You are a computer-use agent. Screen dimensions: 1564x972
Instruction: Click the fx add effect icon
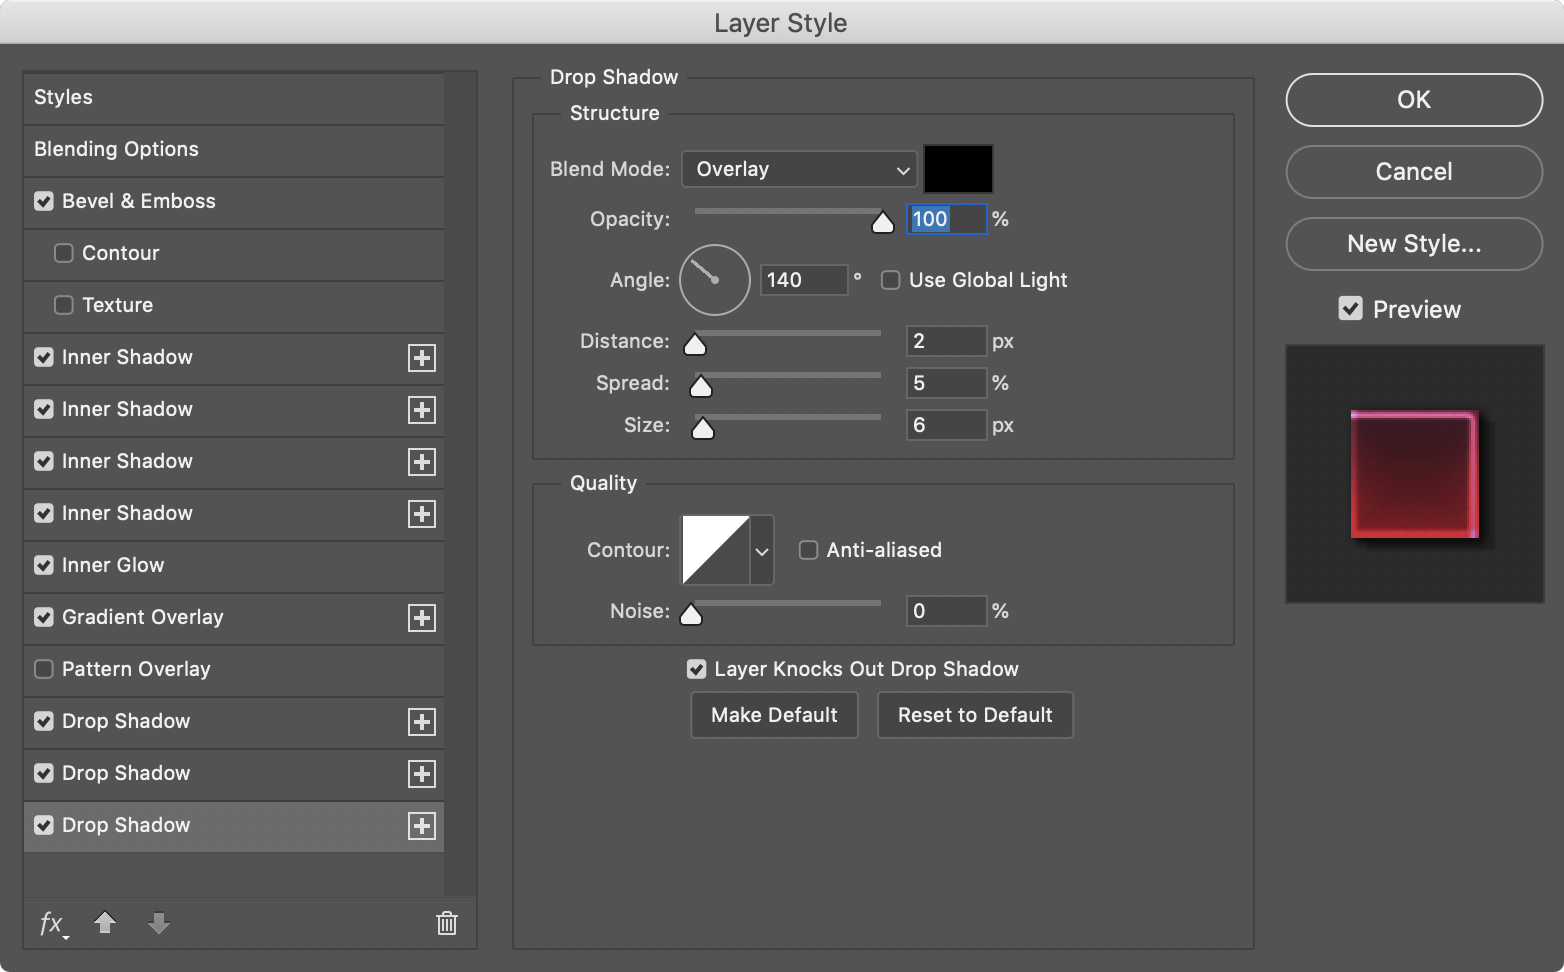52,923
